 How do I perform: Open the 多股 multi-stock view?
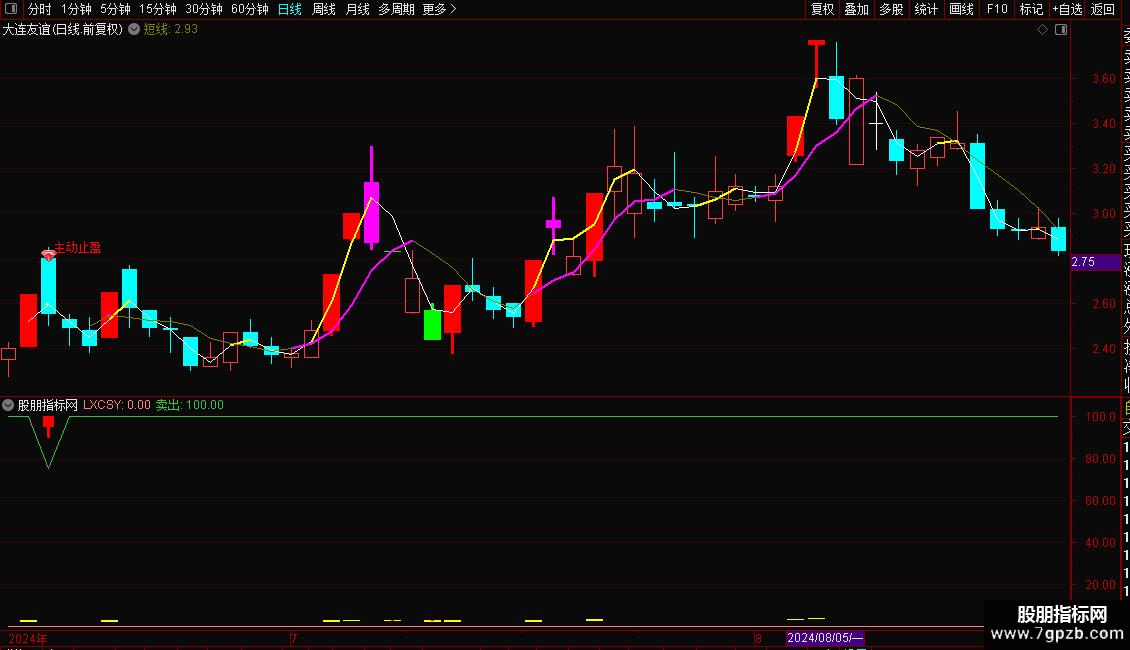891,9
